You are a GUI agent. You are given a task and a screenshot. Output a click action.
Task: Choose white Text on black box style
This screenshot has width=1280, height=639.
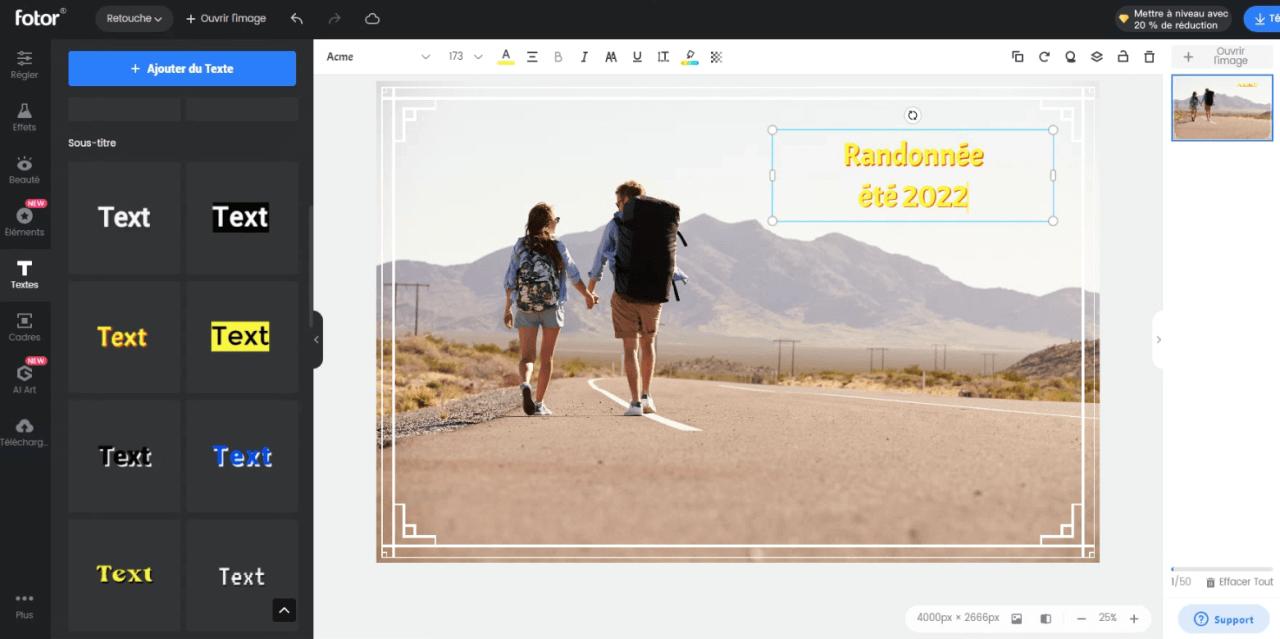[242, 218]
